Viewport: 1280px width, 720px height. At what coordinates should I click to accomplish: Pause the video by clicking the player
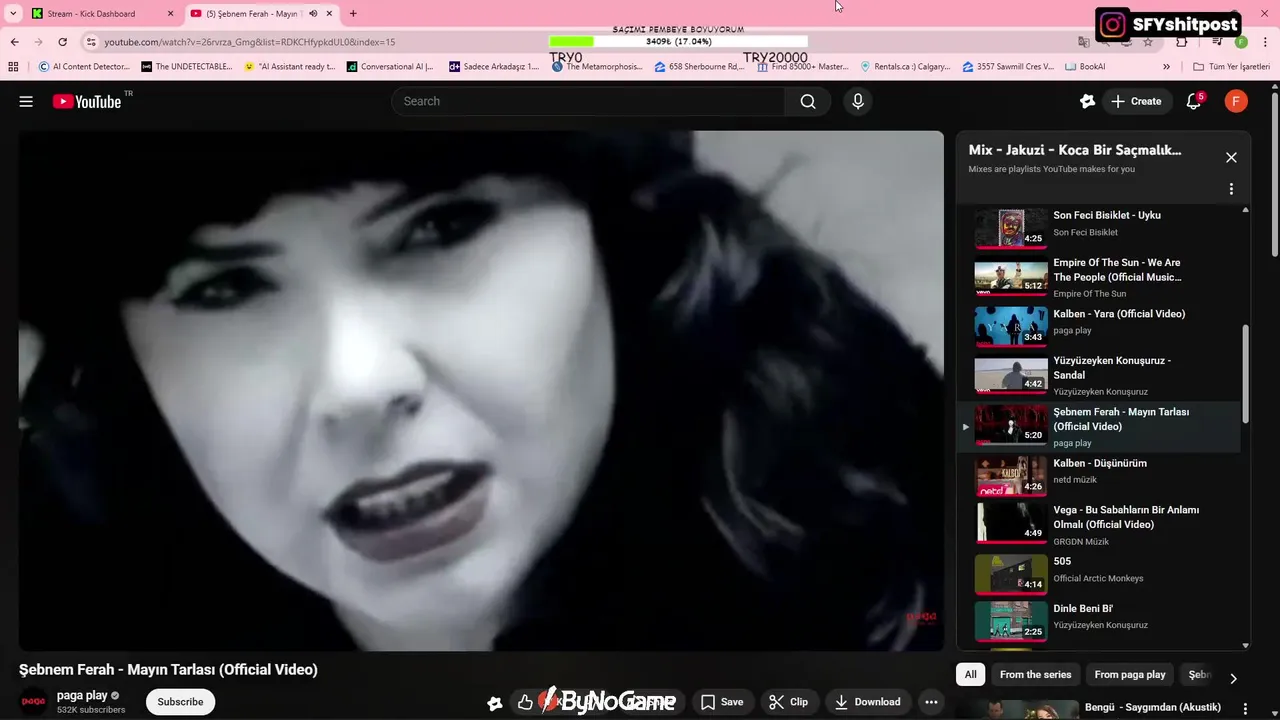pyautogui.click(x=481, y=391)
